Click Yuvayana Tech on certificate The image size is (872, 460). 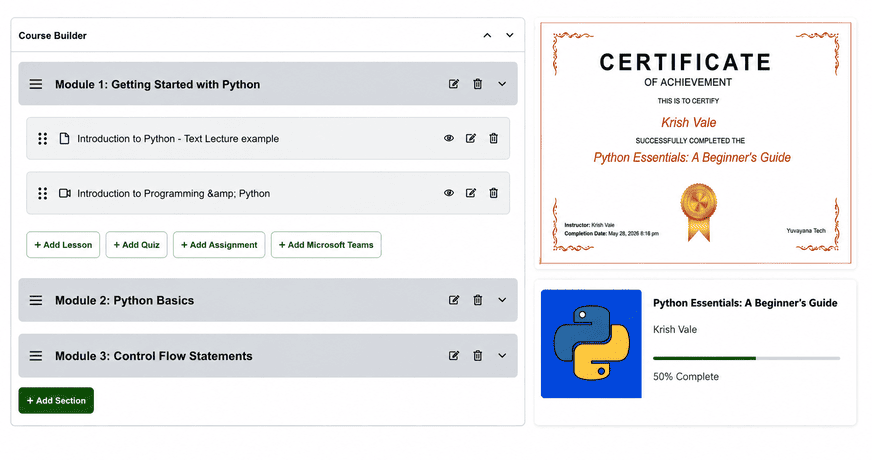[x=806, y=230]
